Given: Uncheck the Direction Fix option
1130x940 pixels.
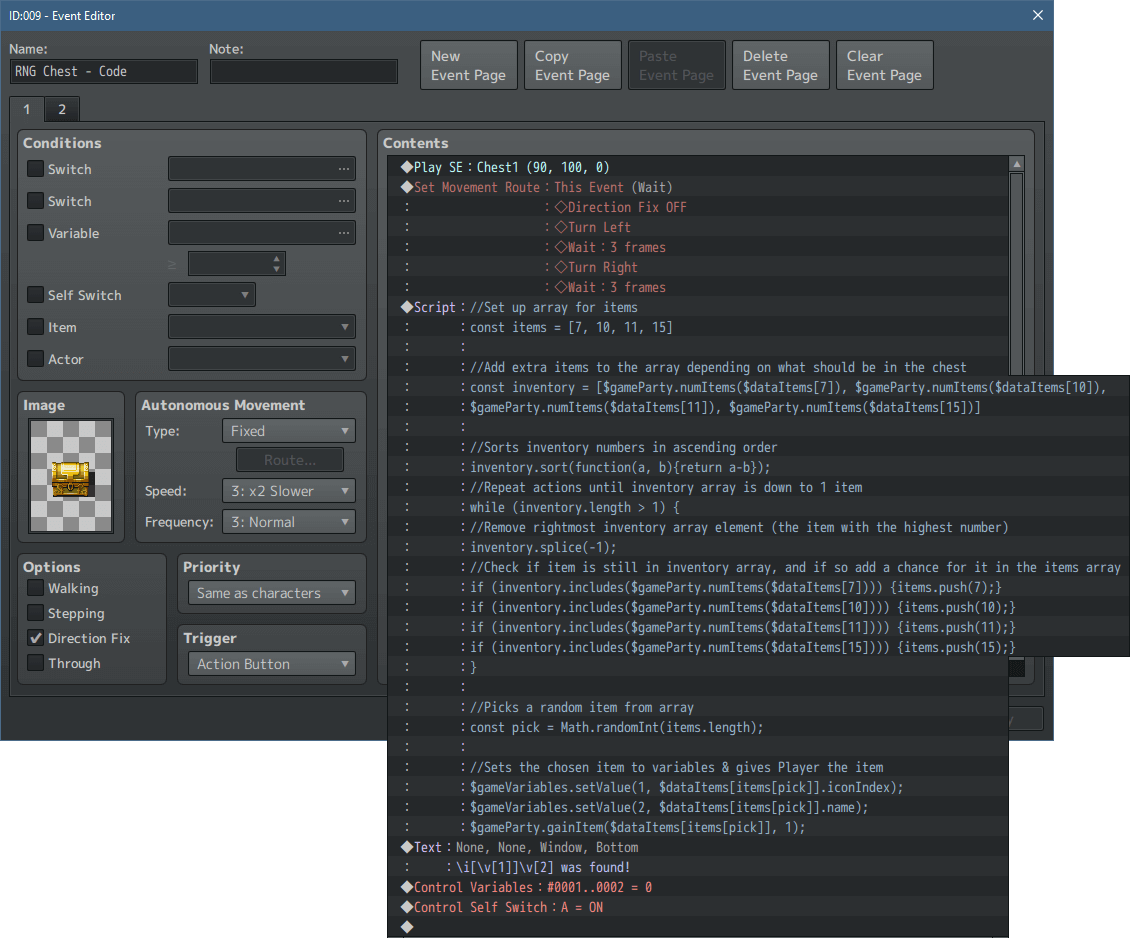Looking at the screenshot, I should click(x=35, y=638).
